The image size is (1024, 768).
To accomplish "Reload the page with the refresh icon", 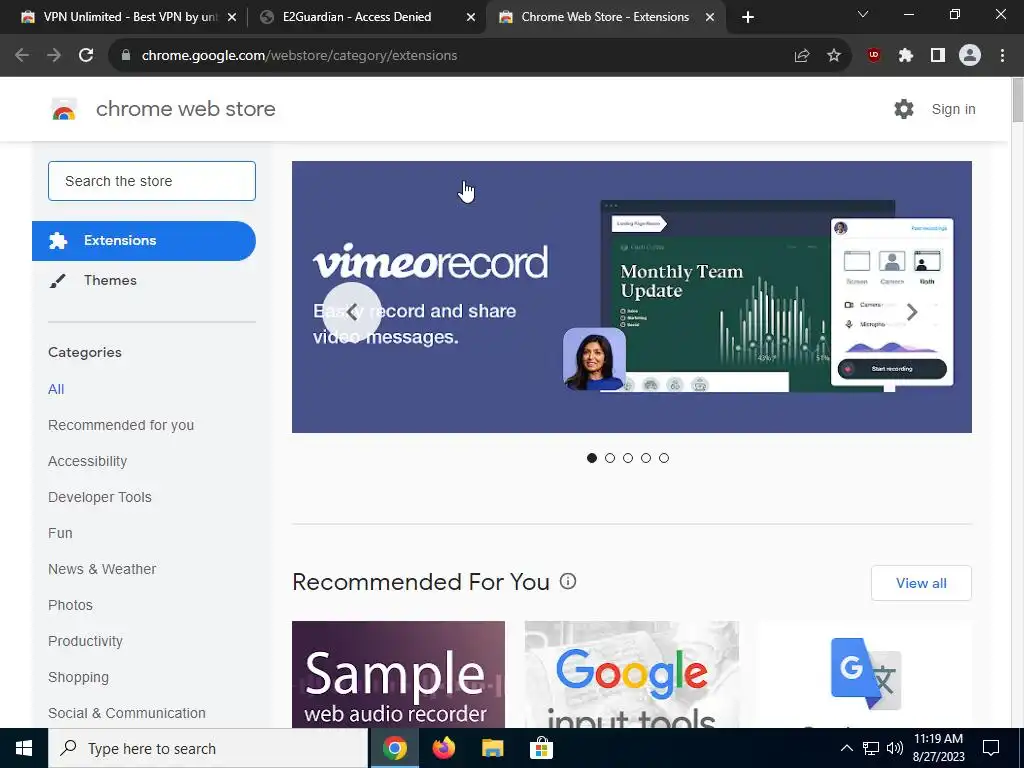I will pyautogui.click(x=86, y=56).
